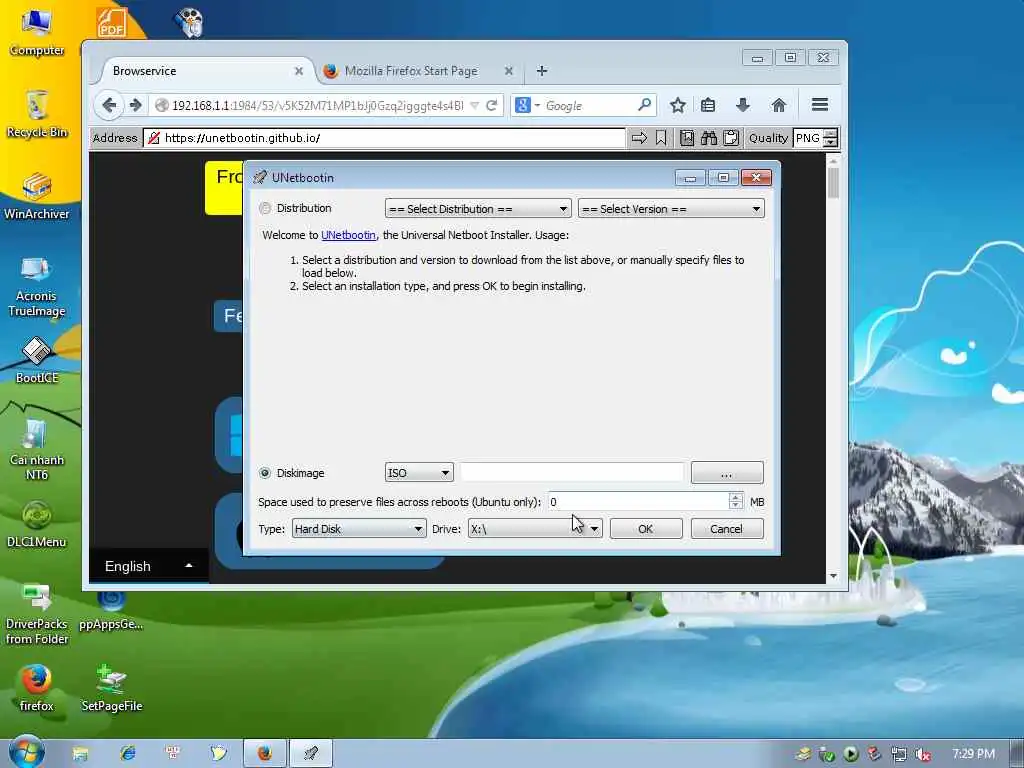This screenshot has width=1024, height=768.
Task: Open Internet Explorer from the taskbar
Action: click(127, 753)
